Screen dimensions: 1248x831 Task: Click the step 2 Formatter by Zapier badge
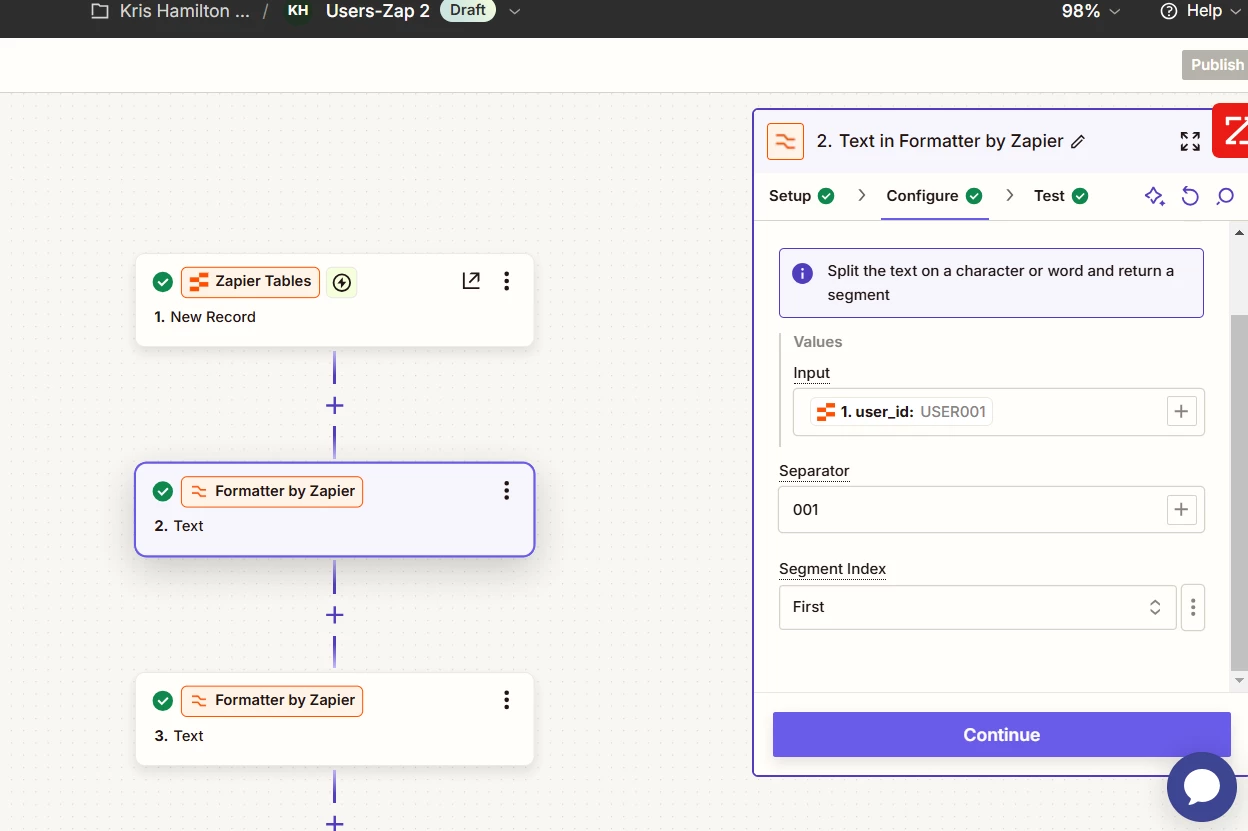tap(272, 491)
